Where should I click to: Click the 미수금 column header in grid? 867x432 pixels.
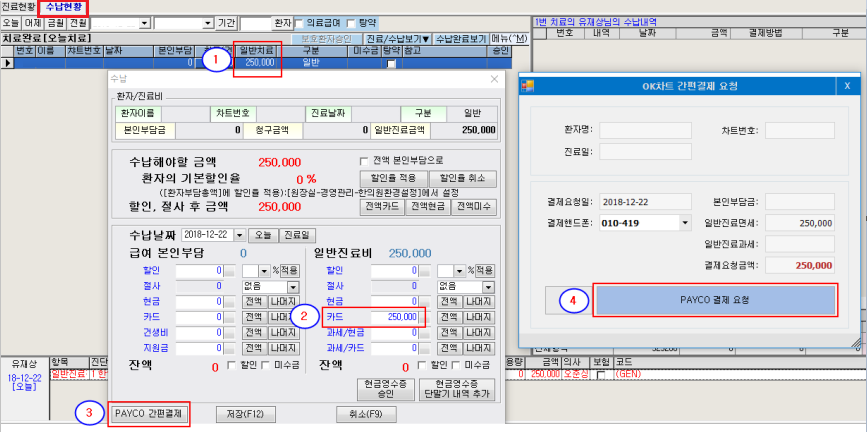point(364,51)
